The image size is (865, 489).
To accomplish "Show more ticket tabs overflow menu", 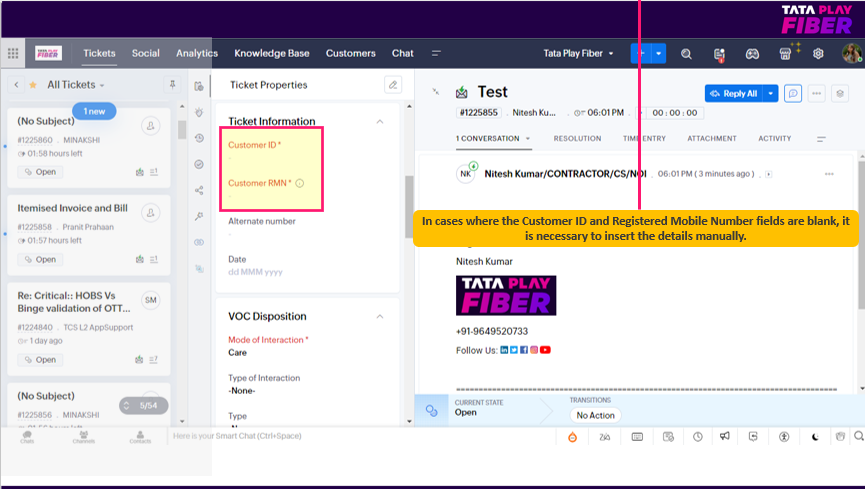I will [821, 139].
